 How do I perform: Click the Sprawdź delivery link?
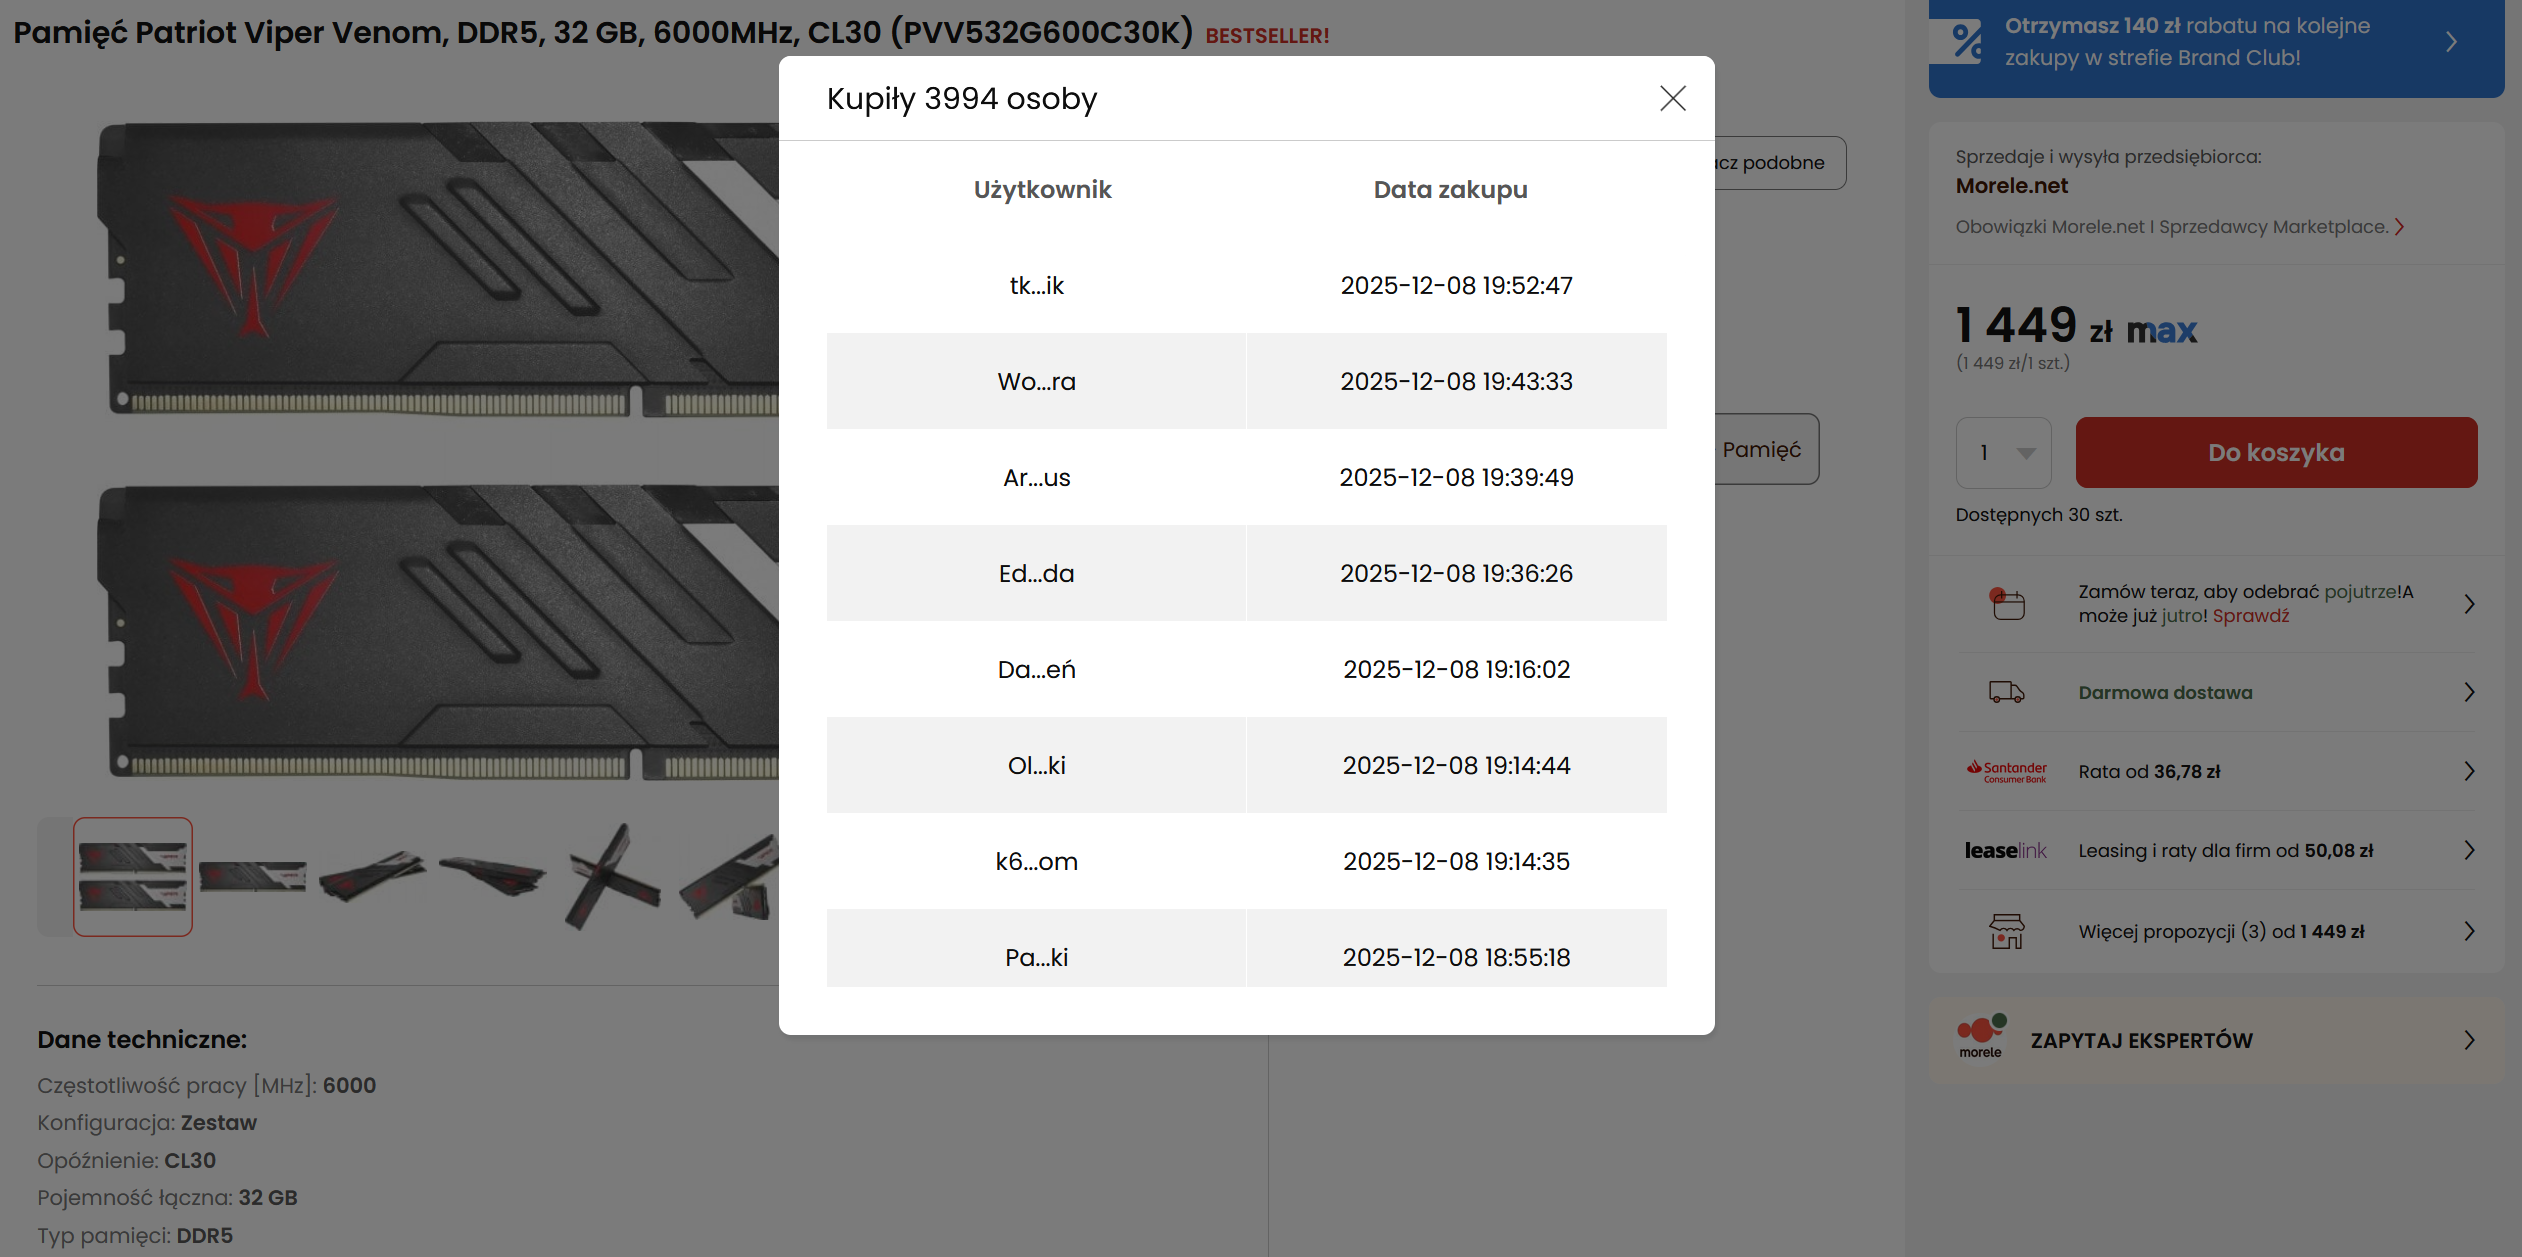2250,616
